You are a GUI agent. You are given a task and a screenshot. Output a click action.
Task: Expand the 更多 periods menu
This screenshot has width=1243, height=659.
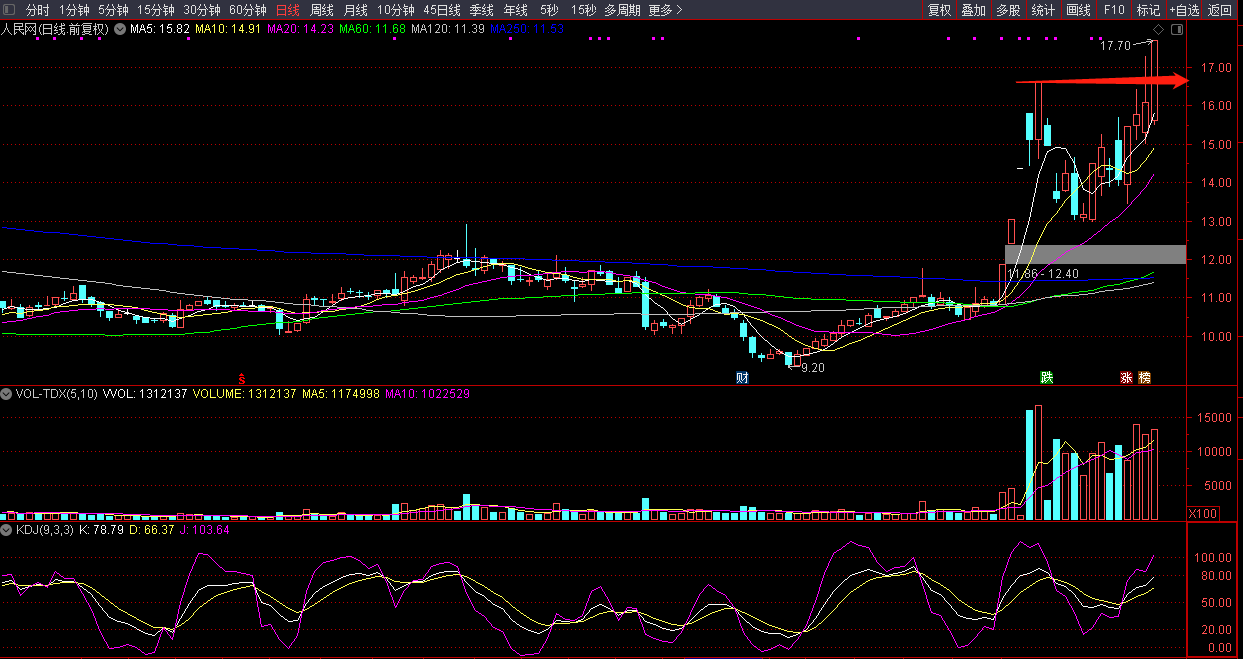(x=665, y=10)
